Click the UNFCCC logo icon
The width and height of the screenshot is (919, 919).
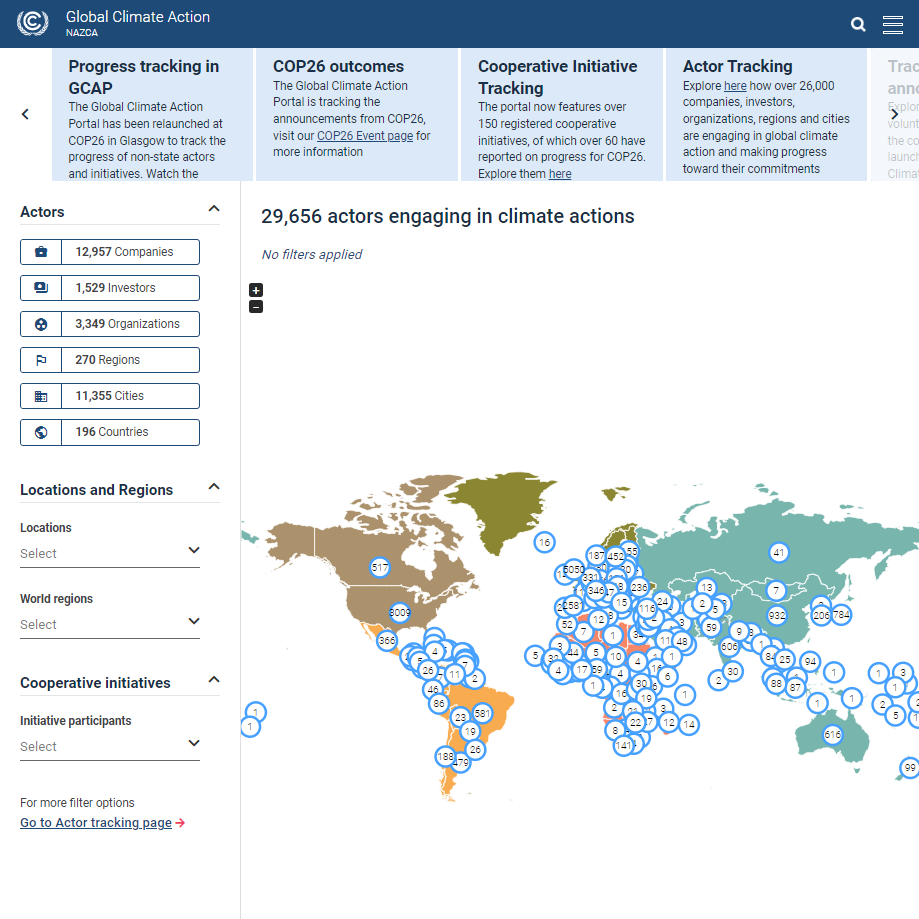[33, 23]
